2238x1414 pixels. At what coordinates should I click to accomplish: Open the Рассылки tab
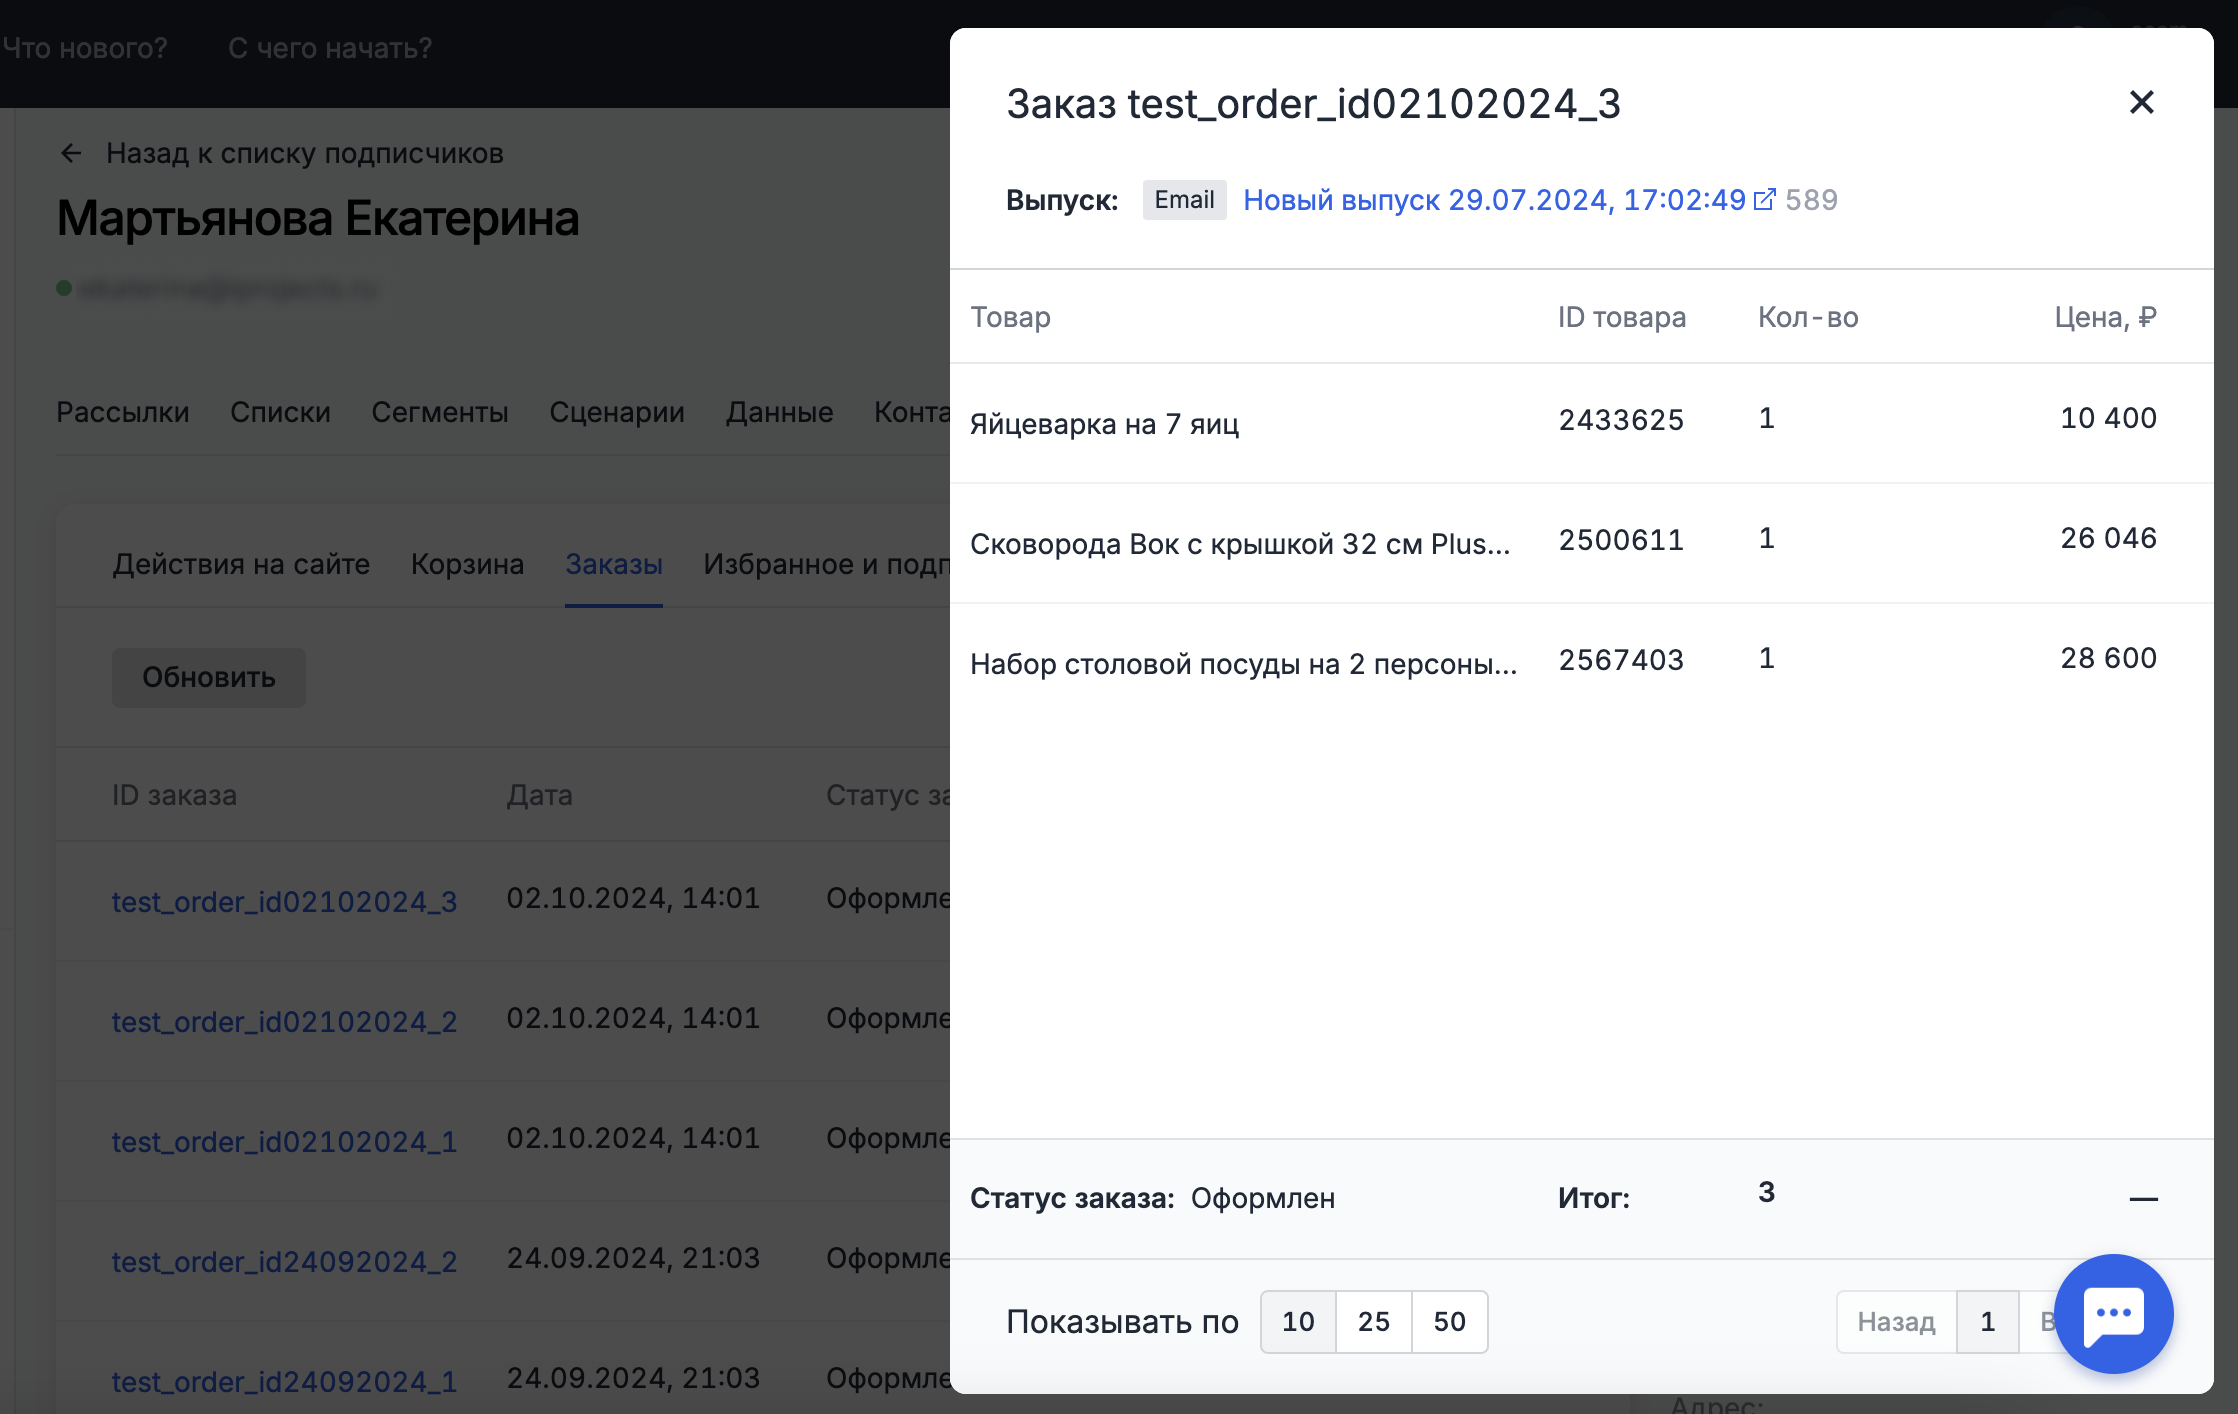coord(123,412)
